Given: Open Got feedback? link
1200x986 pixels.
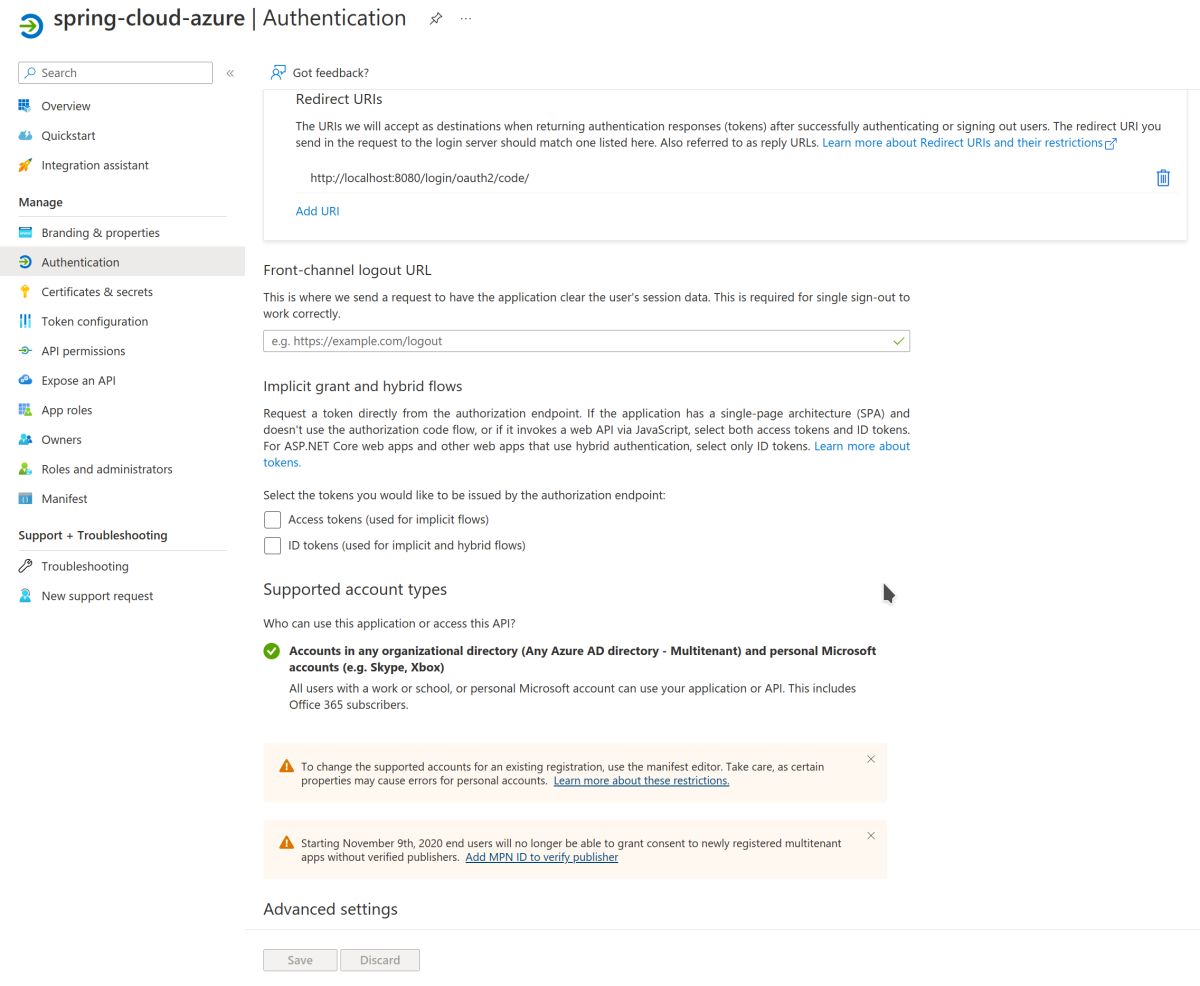Looking at the screenshot, I should pos(330,73).
